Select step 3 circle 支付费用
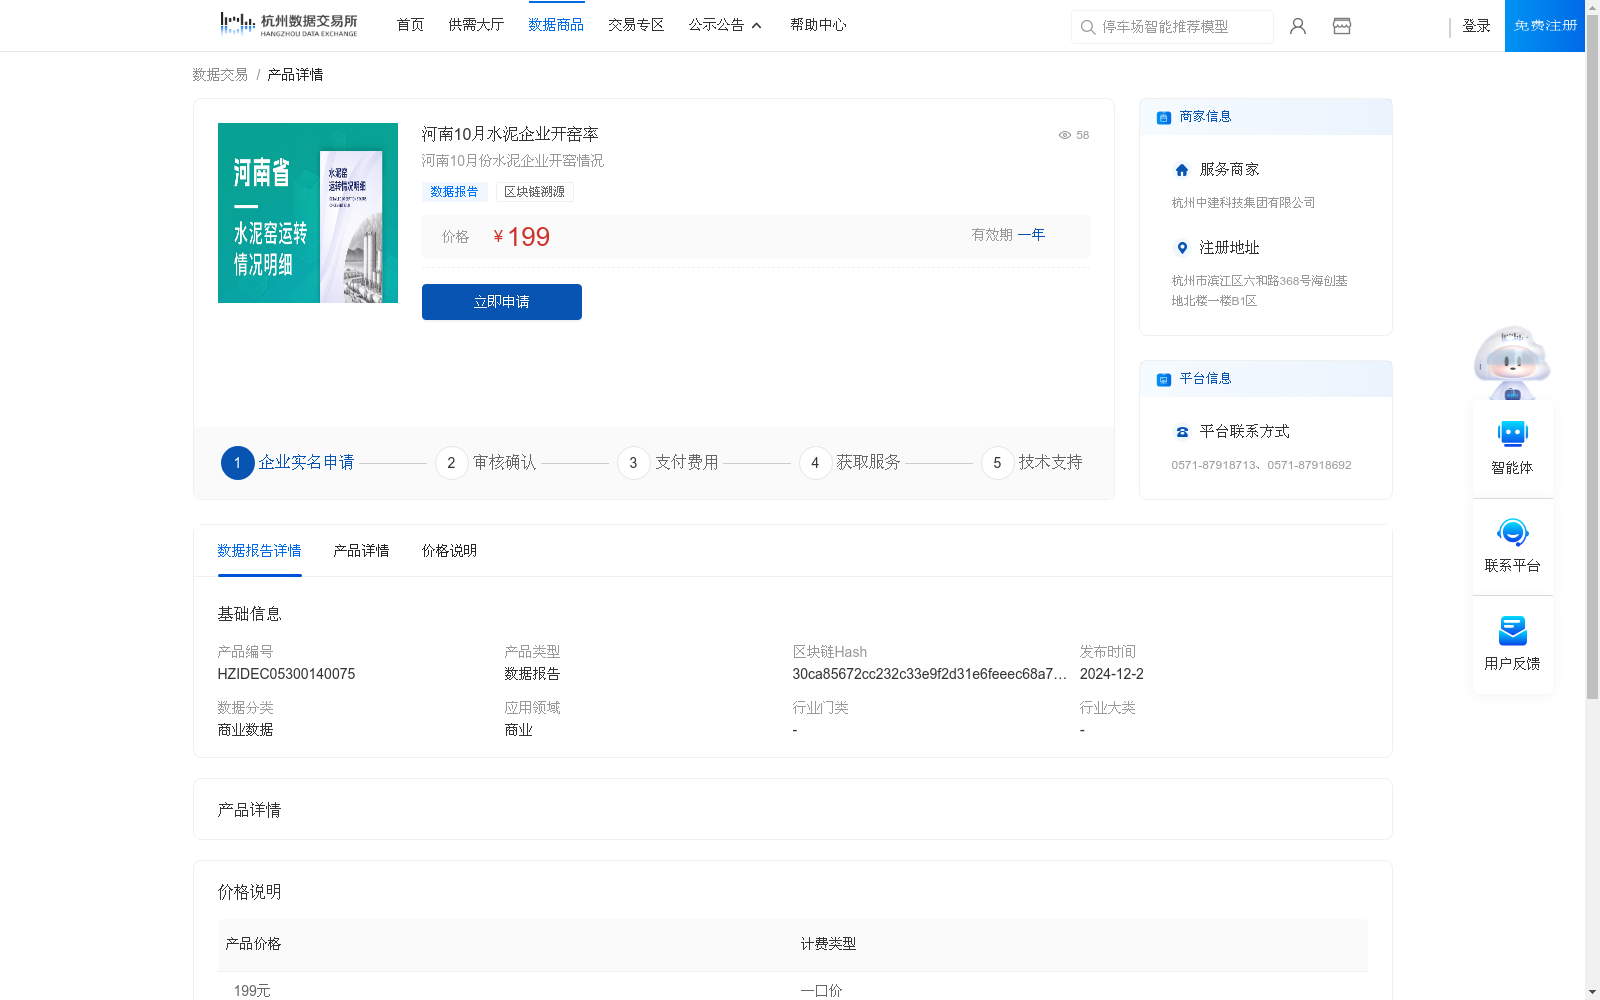The width and height of the screenshot is (1600, 1000). coord(633,463)
